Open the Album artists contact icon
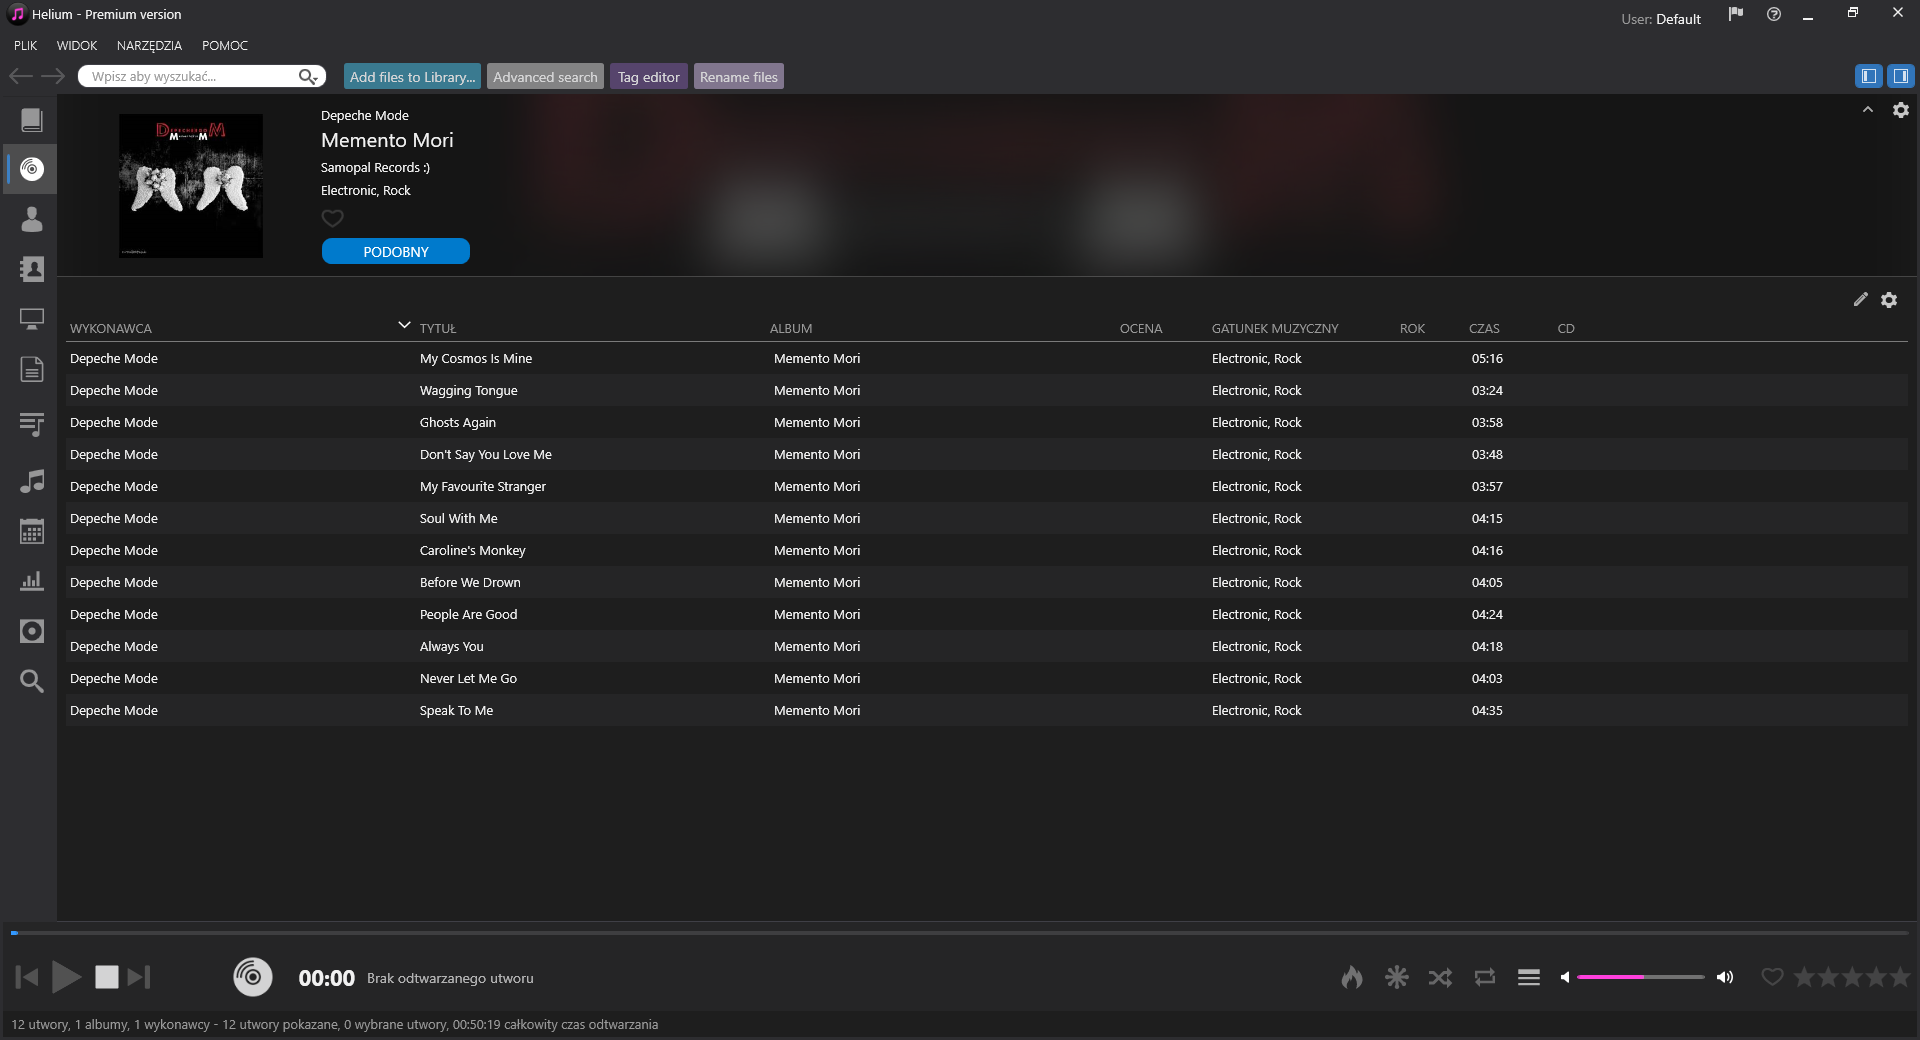This screenshot has width=1920, height=1040. coord(32,268)
